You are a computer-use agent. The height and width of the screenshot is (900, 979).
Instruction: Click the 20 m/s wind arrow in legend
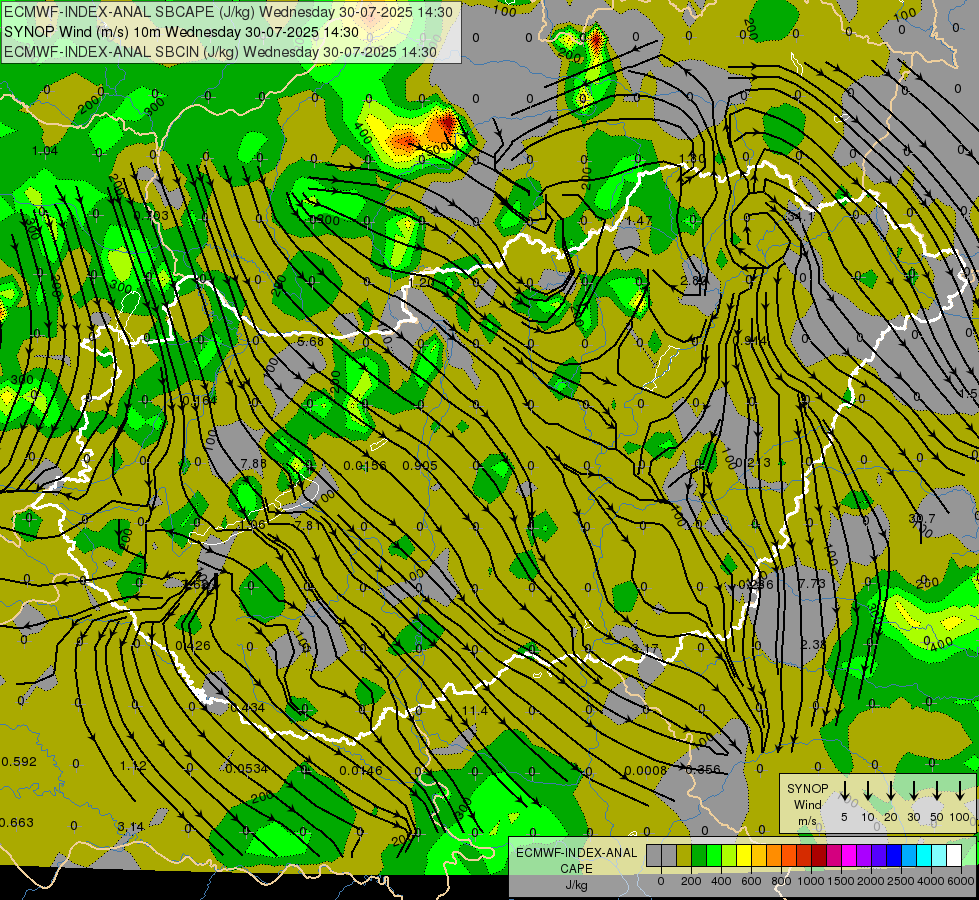coord(890,791)
